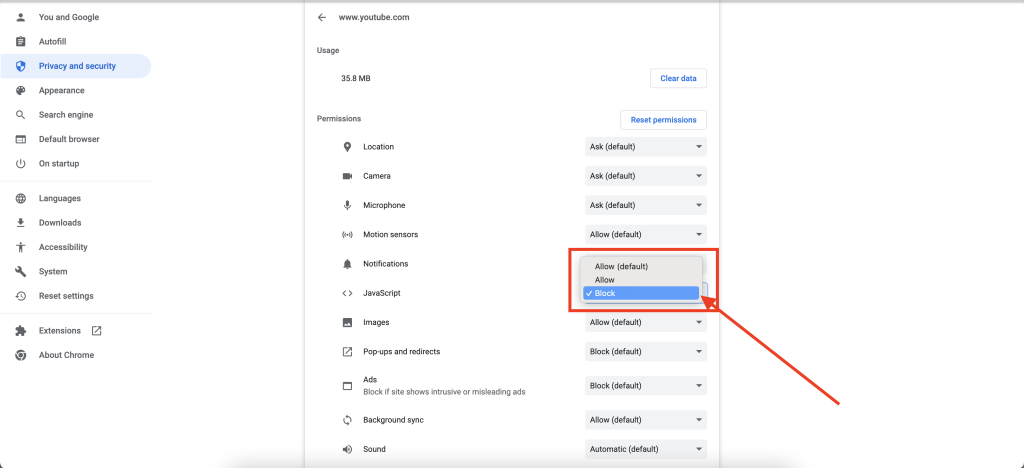The height and width of the screenshot is (468, 1024).
Task: Click the Autofill clipboard icon
Action: [20, 42]
